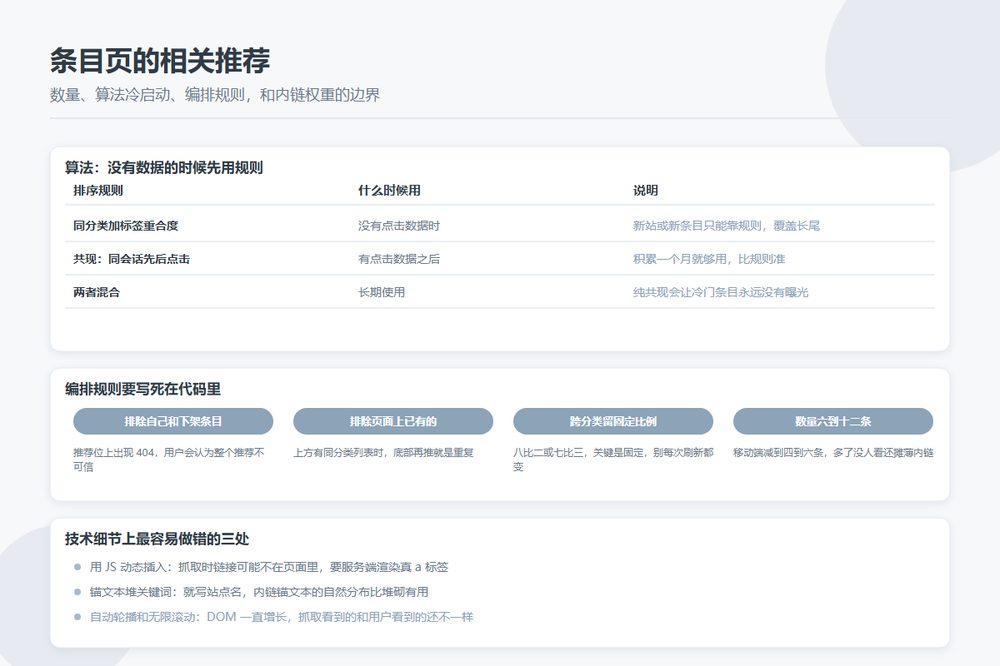Select the cell 两者混合
The width and height of the screenshot is (1000, 666).
[x=96, y=292]
